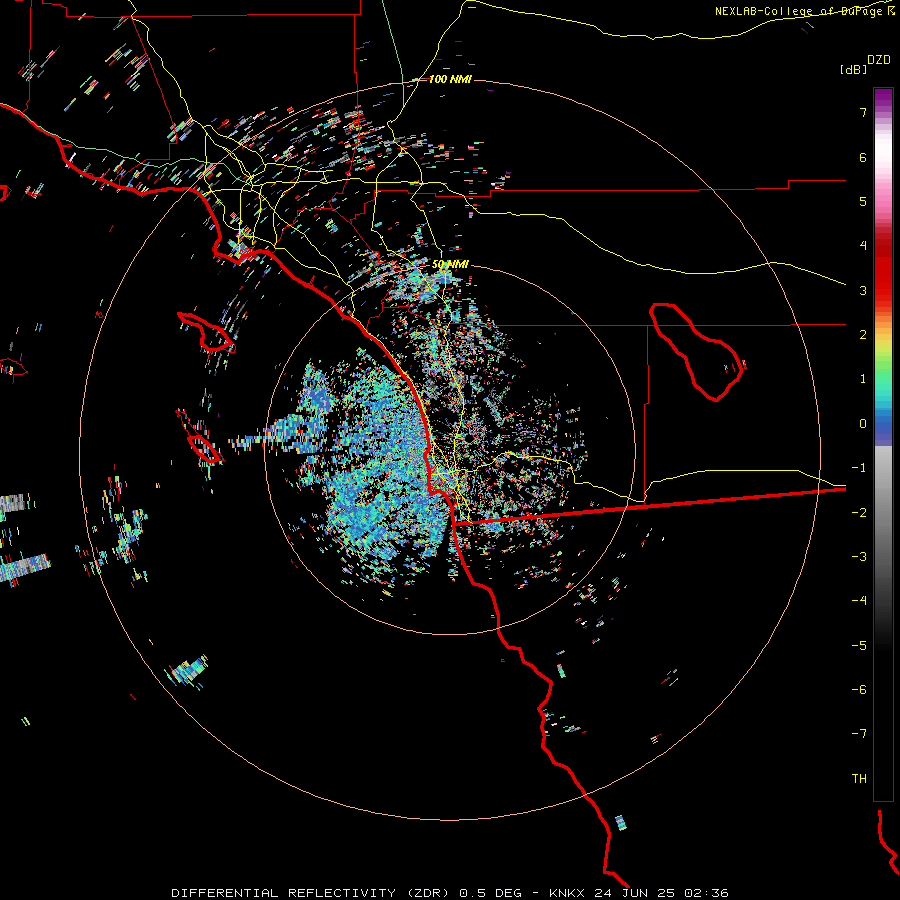This screenshot has width=900, height=900.
Task: Click the 5 value on the color scale
Action: pos(863,201)
